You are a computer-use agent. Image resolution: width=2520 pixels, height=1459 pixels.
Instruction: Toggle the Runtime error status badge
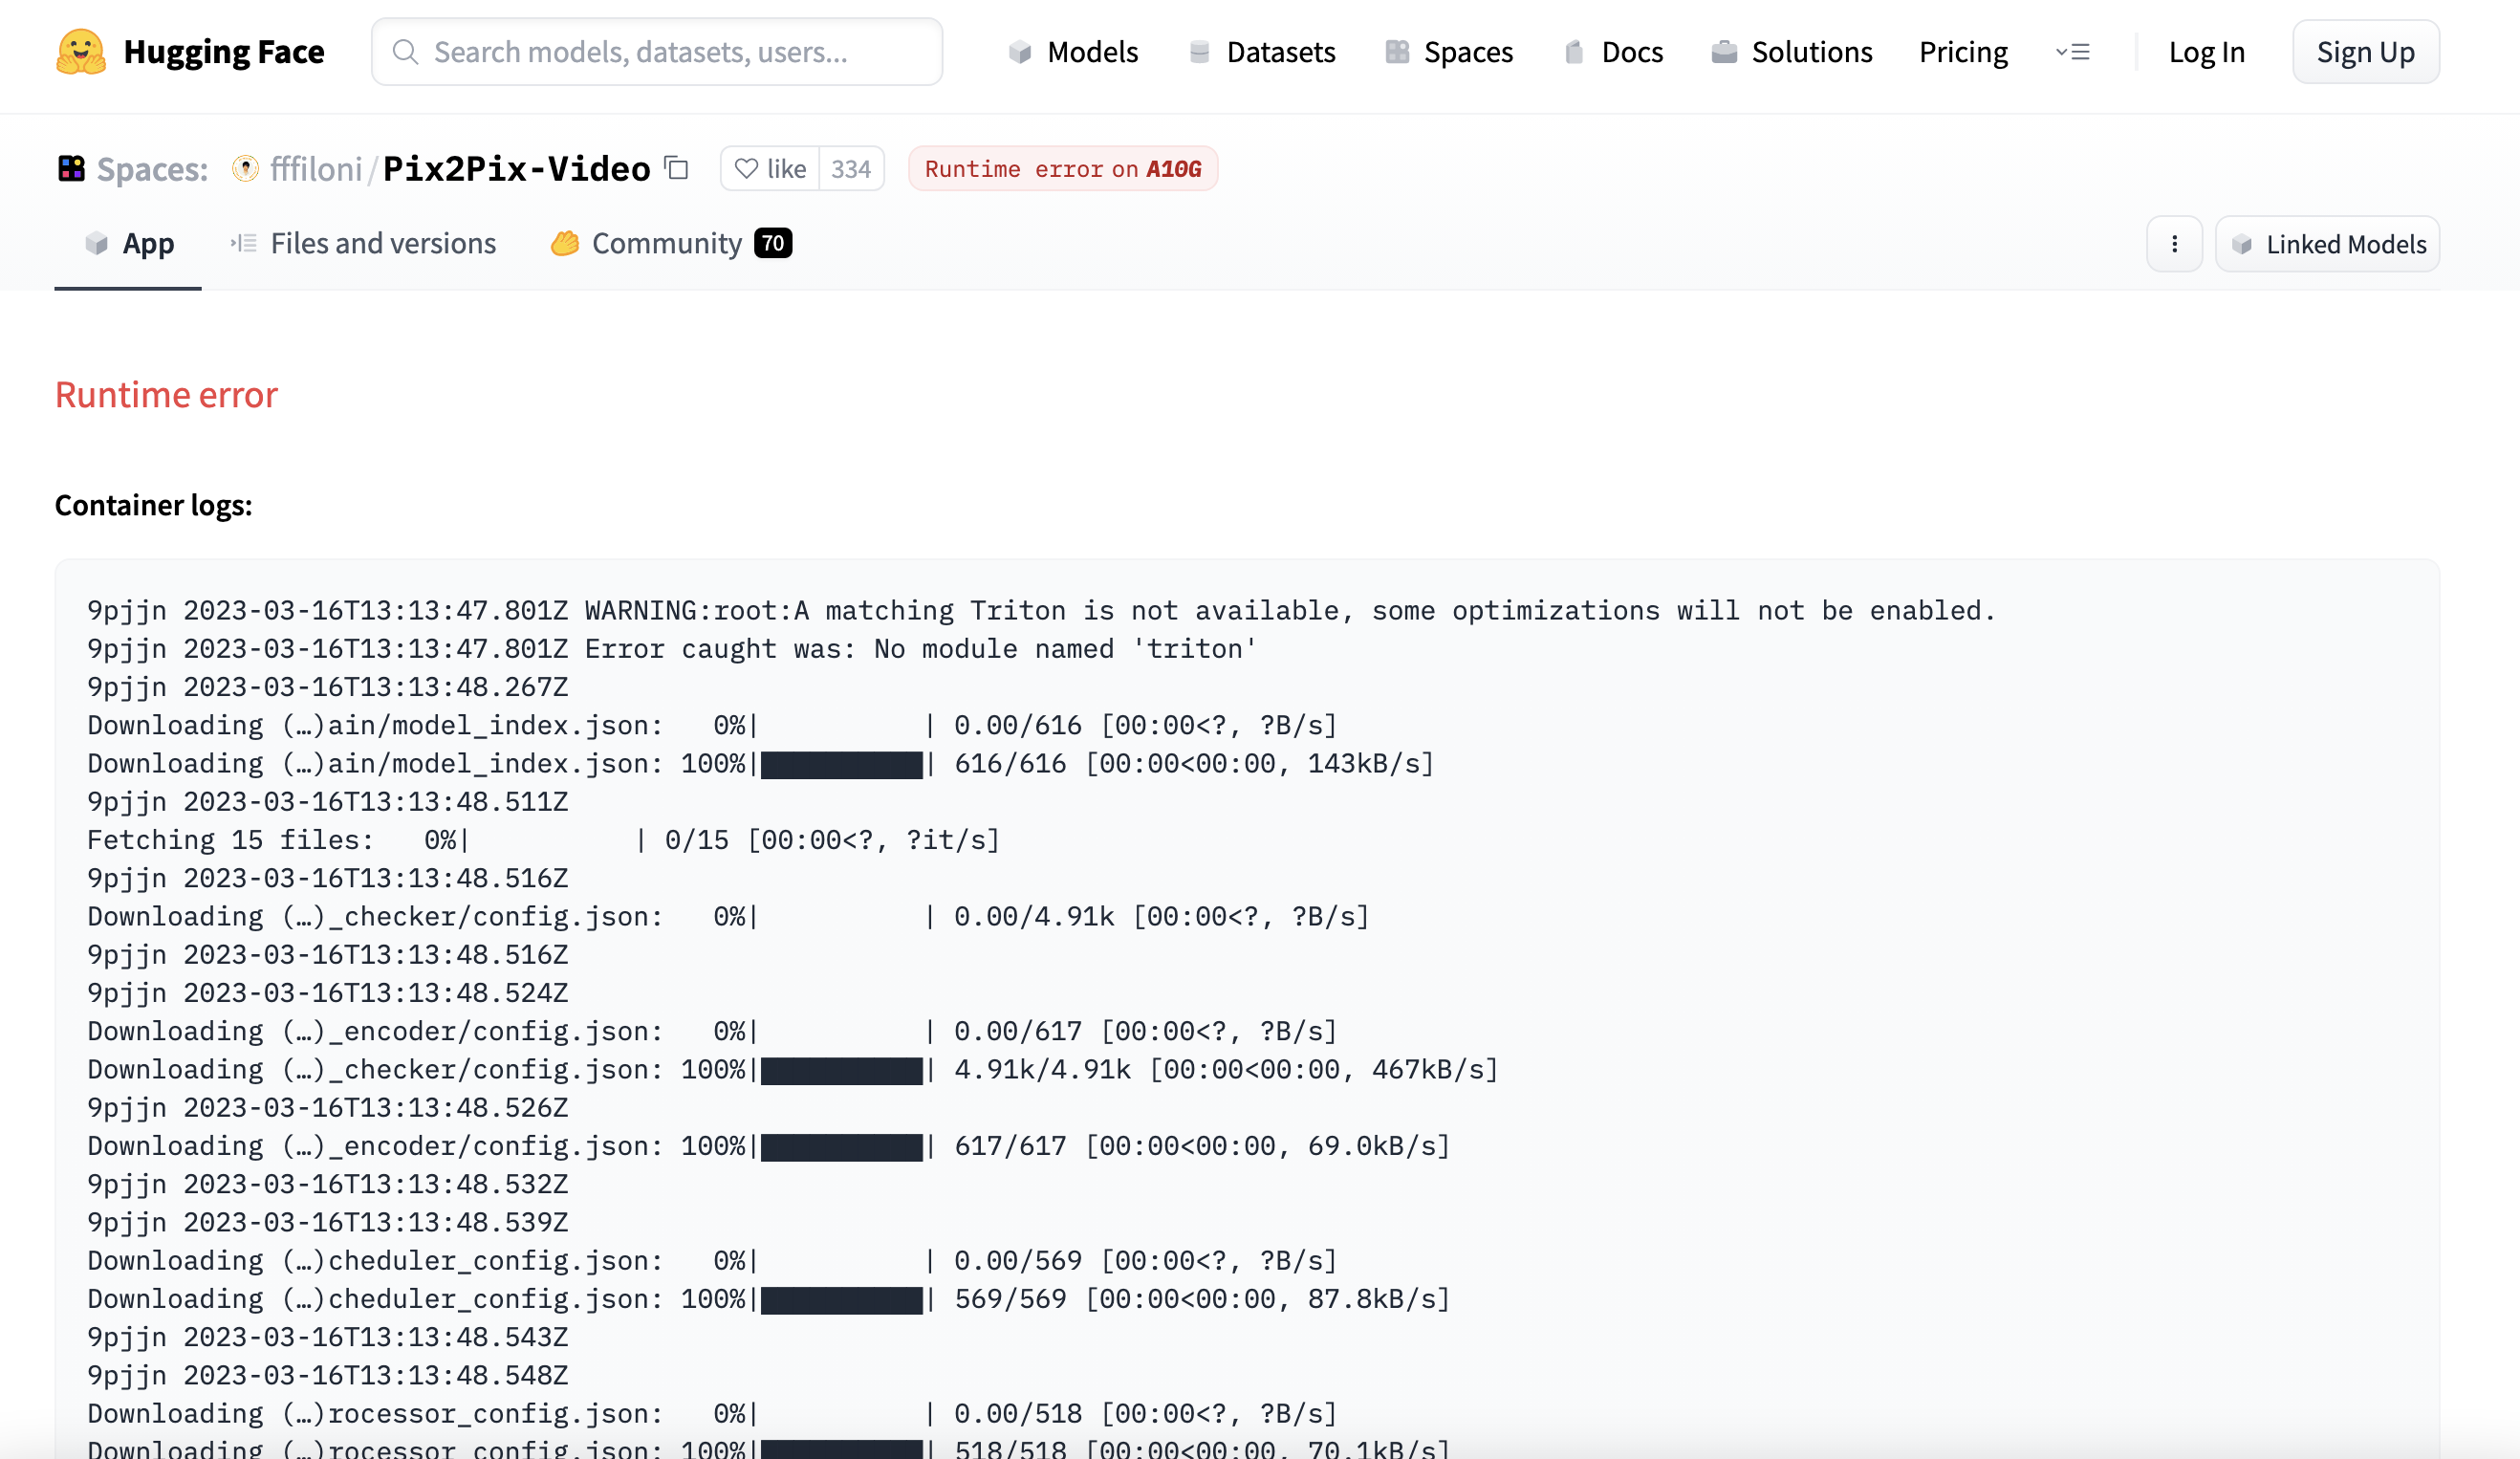pyautogui.click(x=1063, y=168)
